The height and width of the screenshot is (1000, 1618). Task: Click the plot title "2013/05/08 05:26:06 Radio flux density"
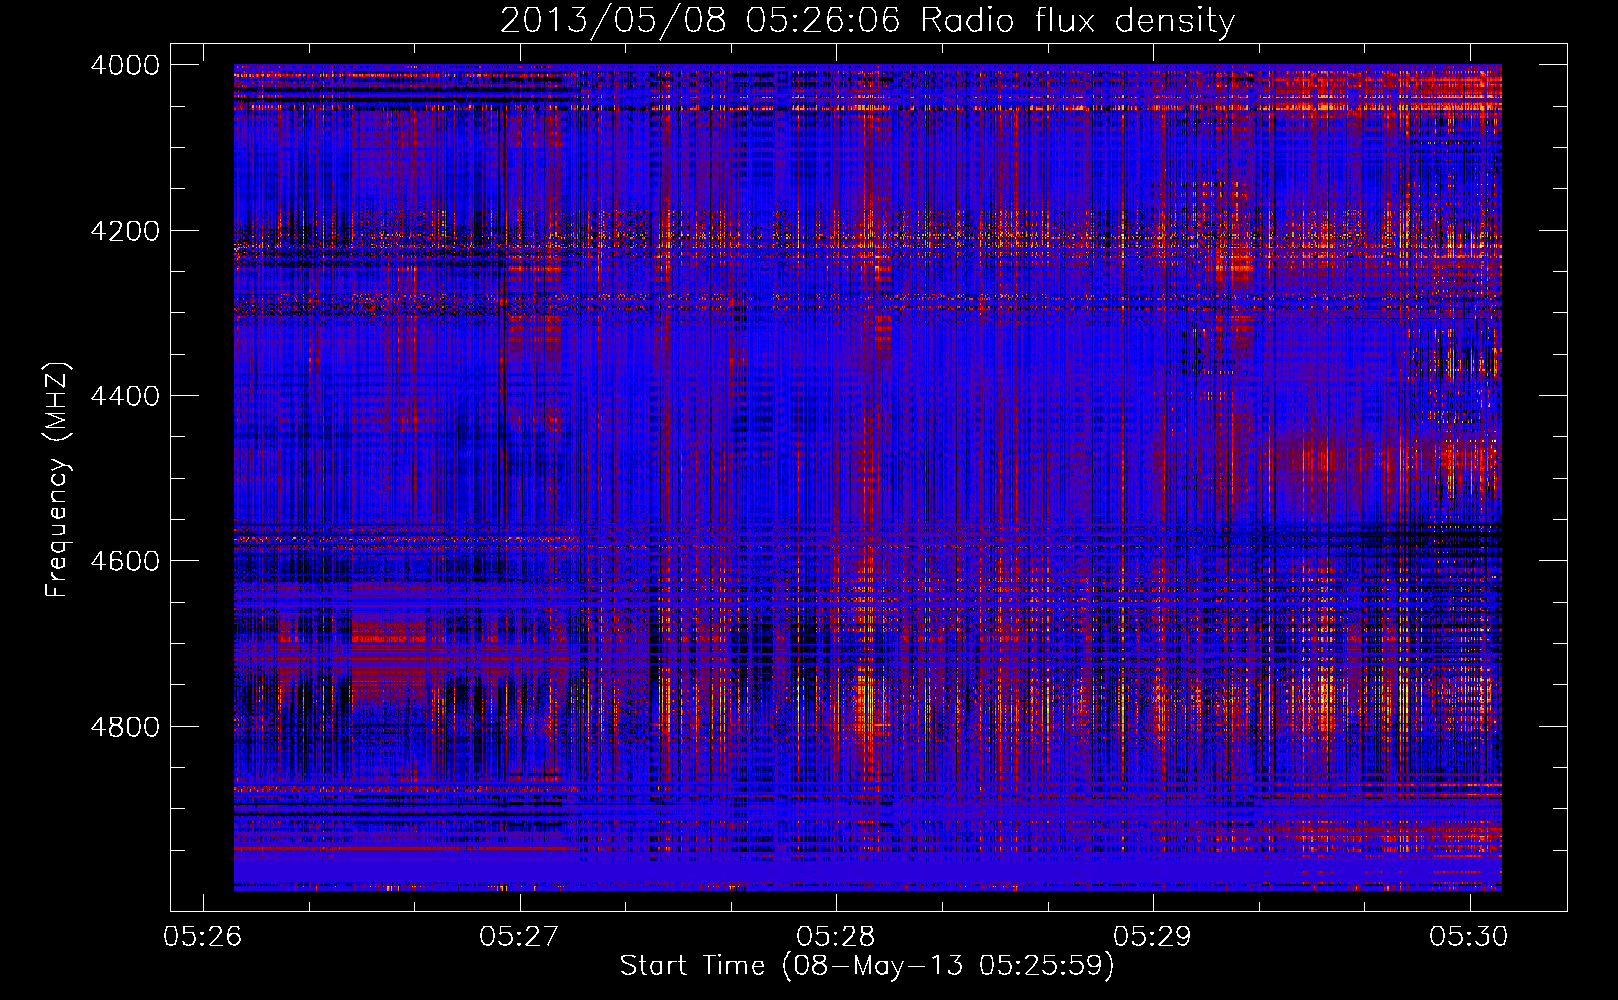pos(867,21)
